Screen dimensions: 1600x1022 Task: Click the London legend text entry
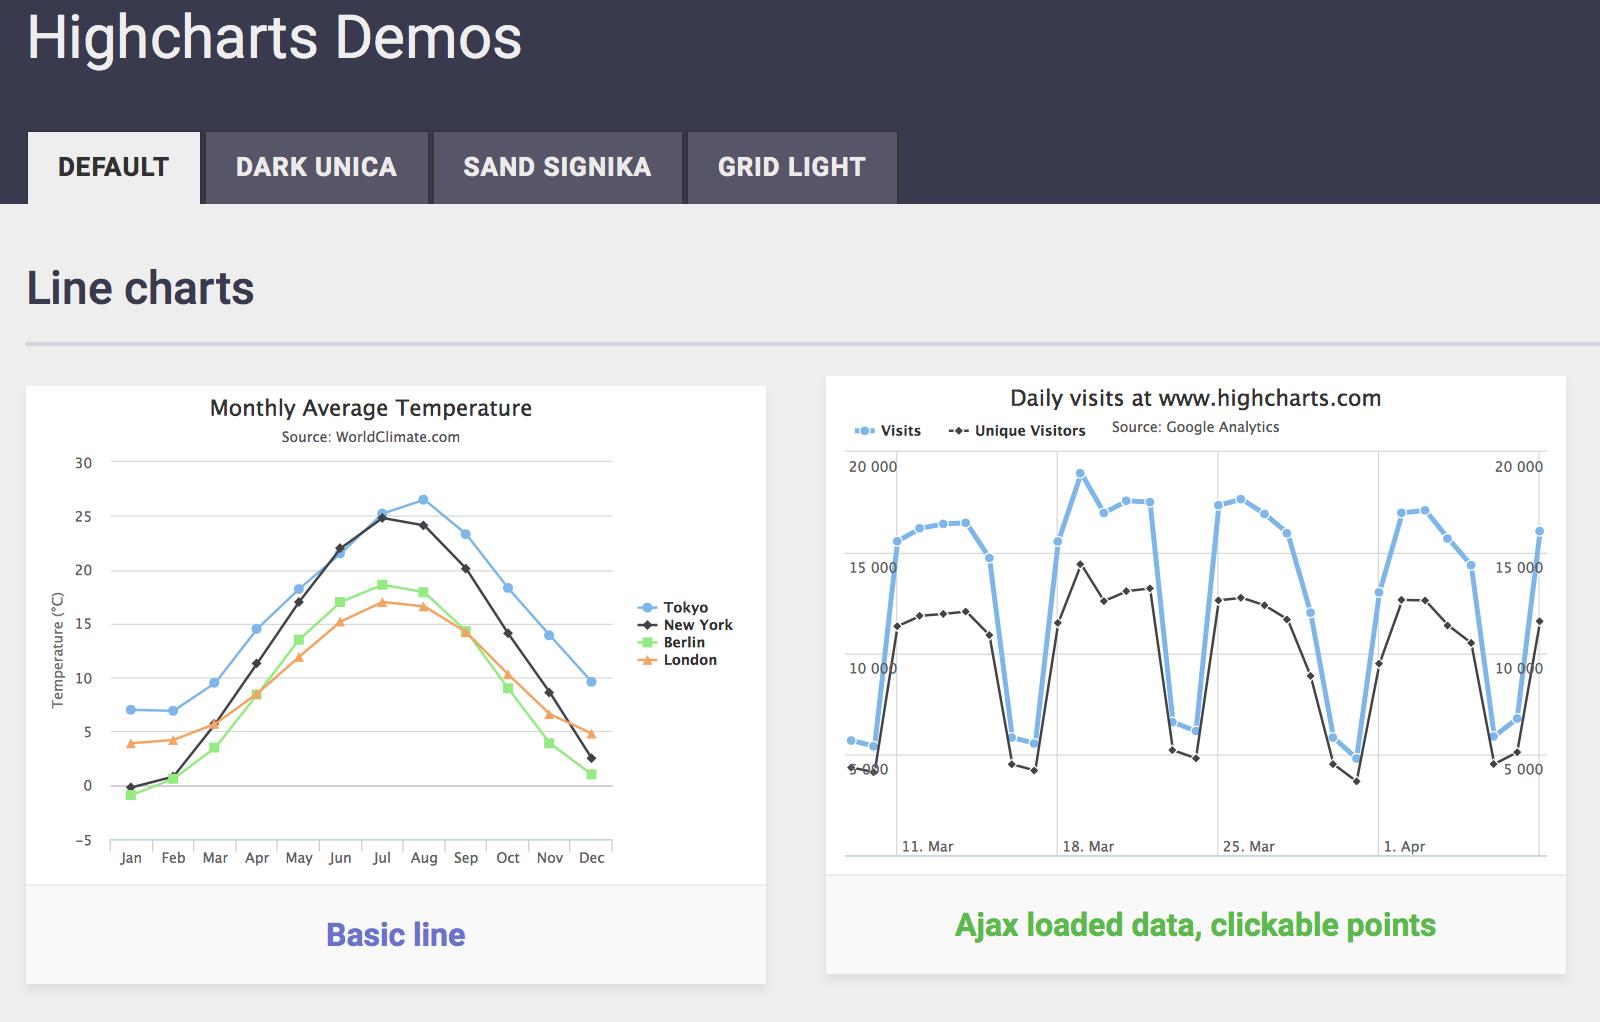pyautogui.click(x=690, y=660)
